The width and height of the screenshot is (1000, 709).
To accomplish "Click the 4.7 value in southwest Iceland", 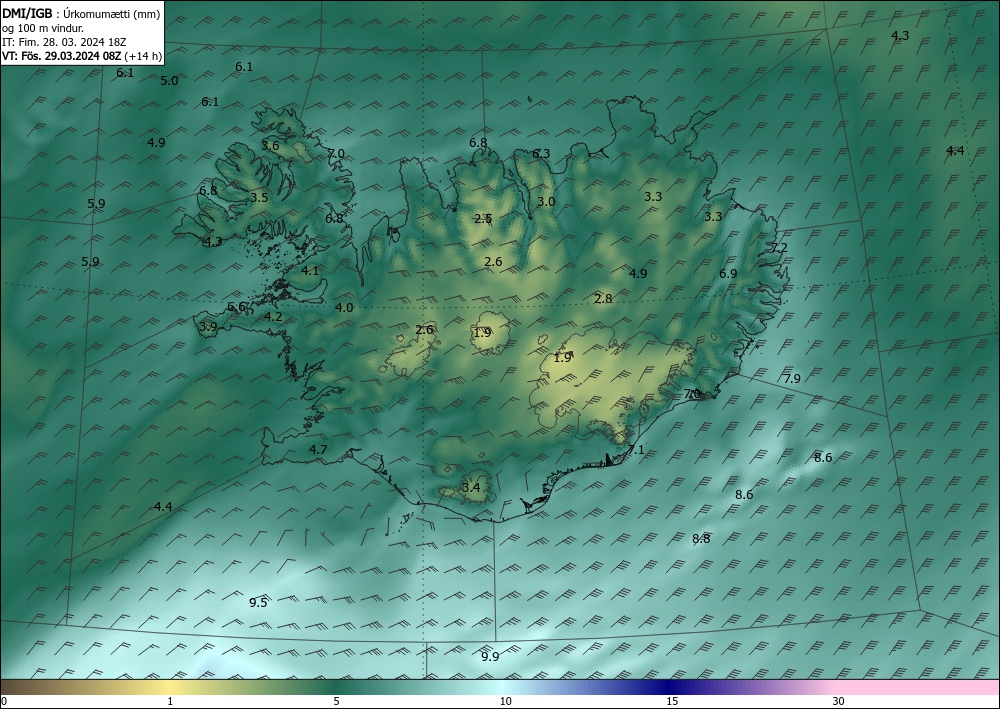I will click(x=318, y=450).
